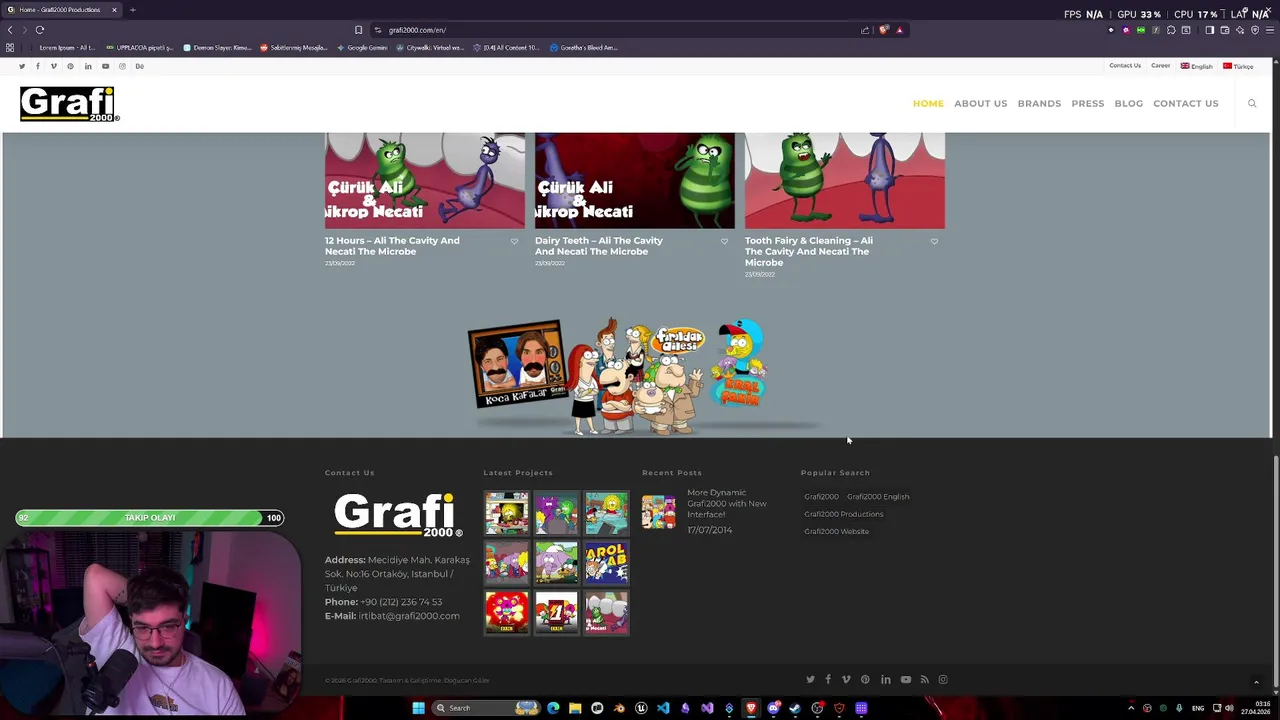Open 'Tooth Fairy & Cleaning' video title
1280x720 pixels.
click(809, 251)
